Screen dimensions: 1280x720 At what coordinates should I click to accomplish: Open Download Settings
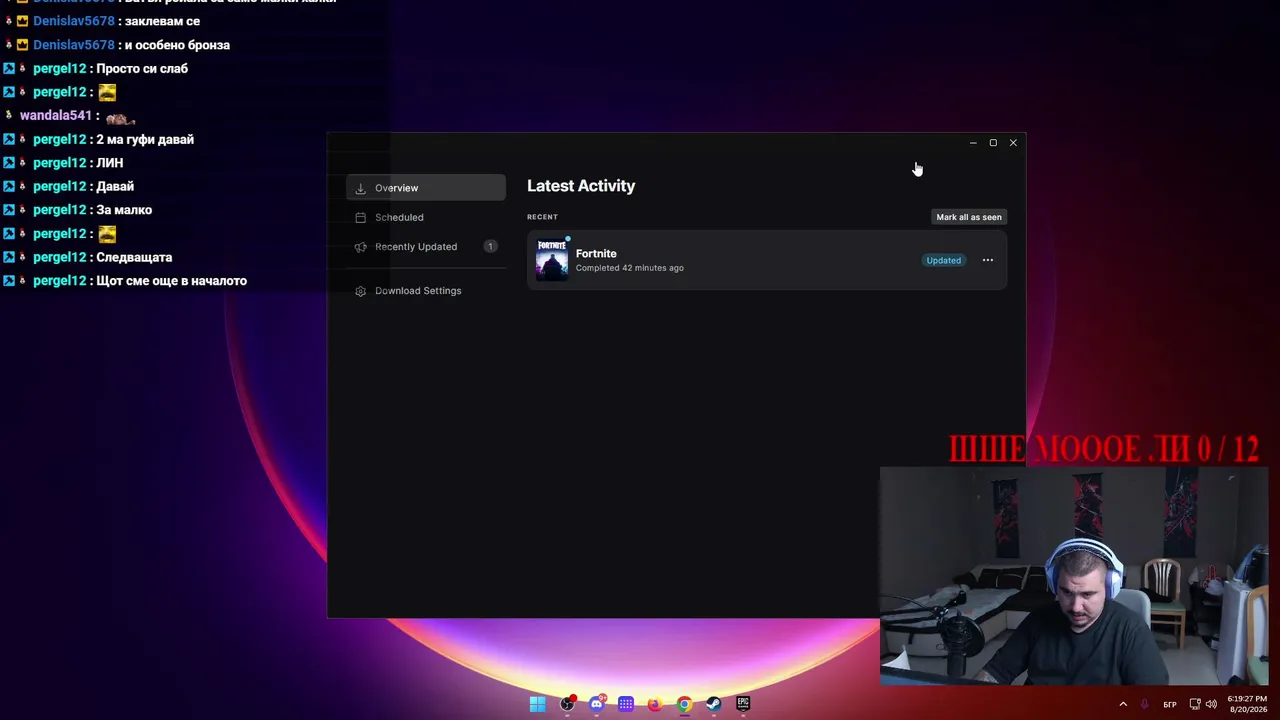click(x=426, y=291)
